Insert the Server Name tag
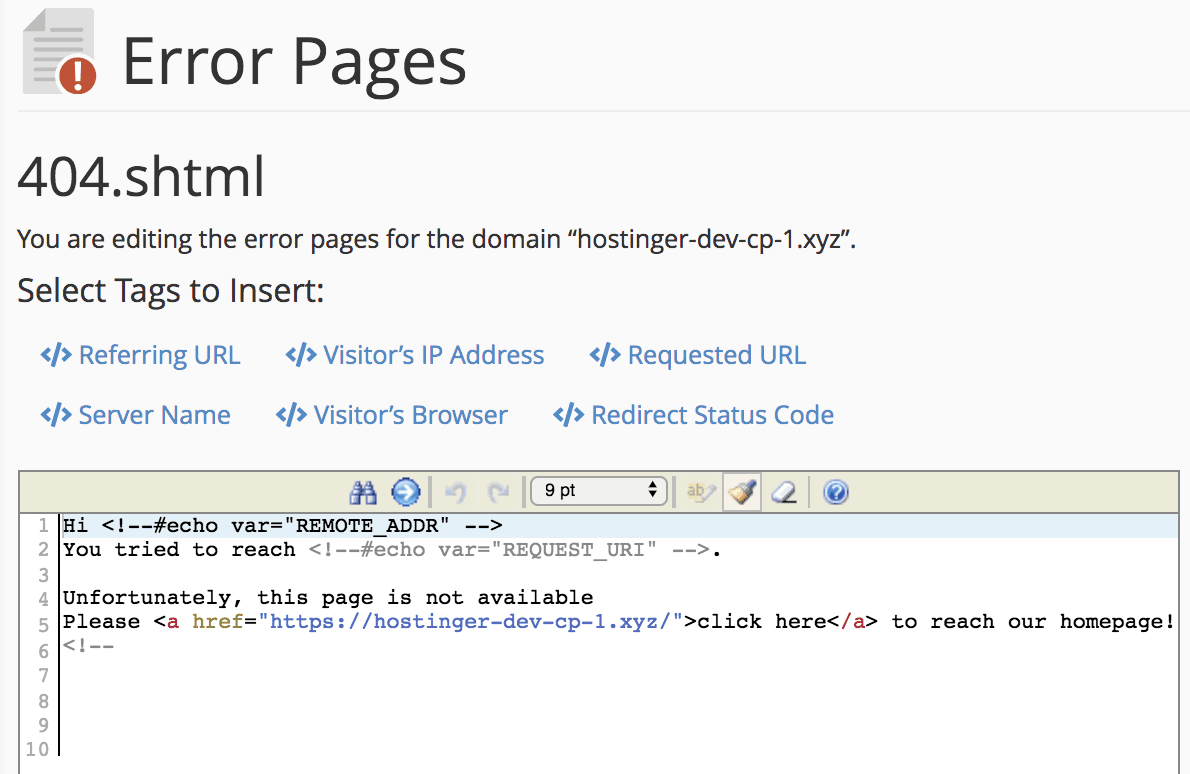The height and width of the screenshot is (774, 1190). coord(154,415)
